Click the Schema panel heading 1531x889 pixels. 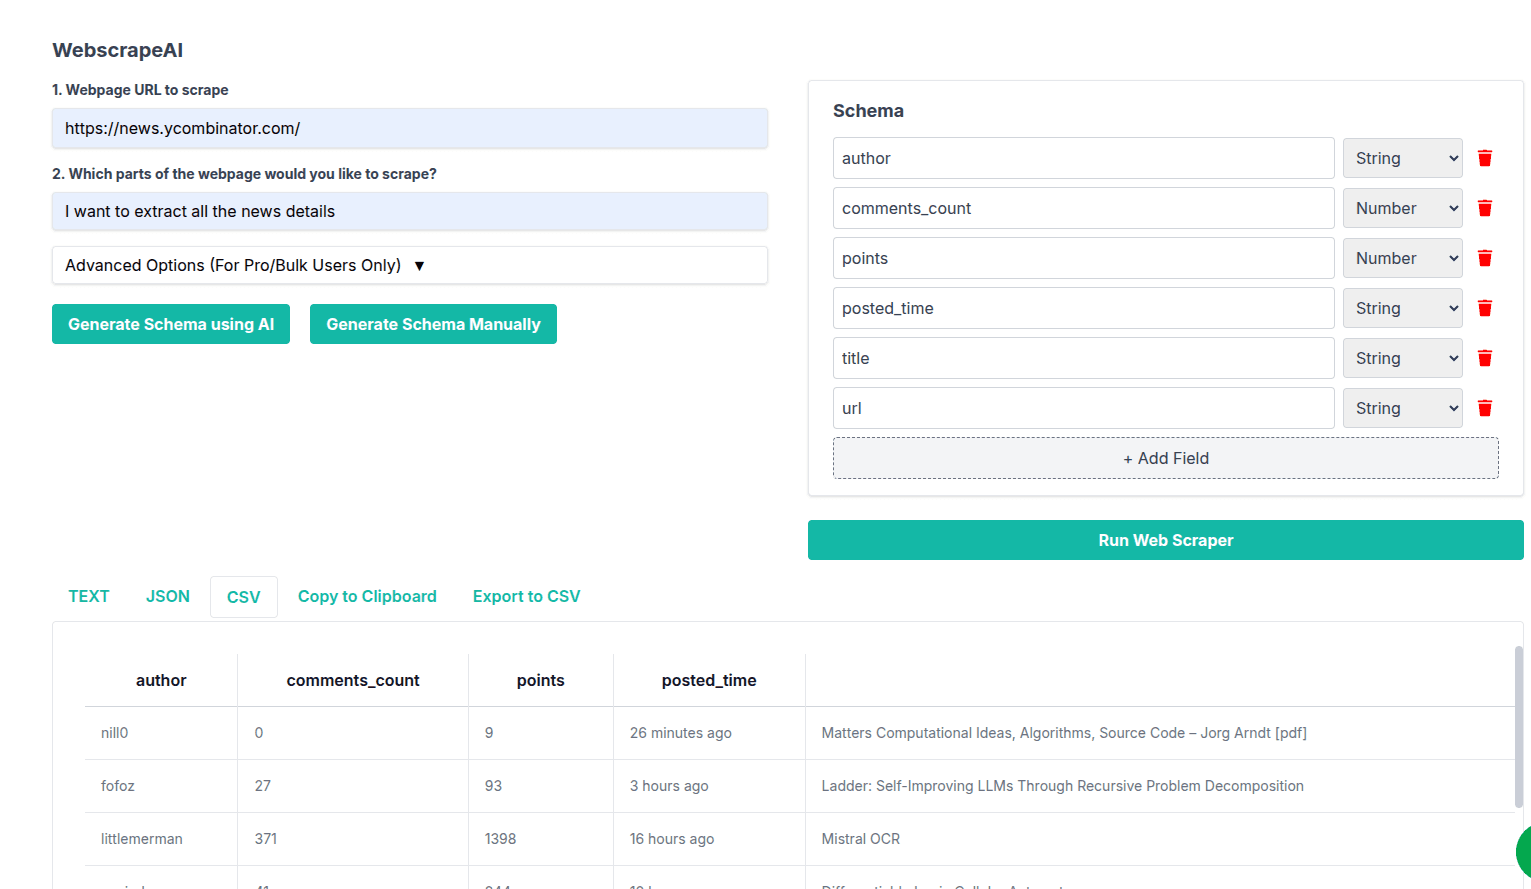(x=868, y=111)
